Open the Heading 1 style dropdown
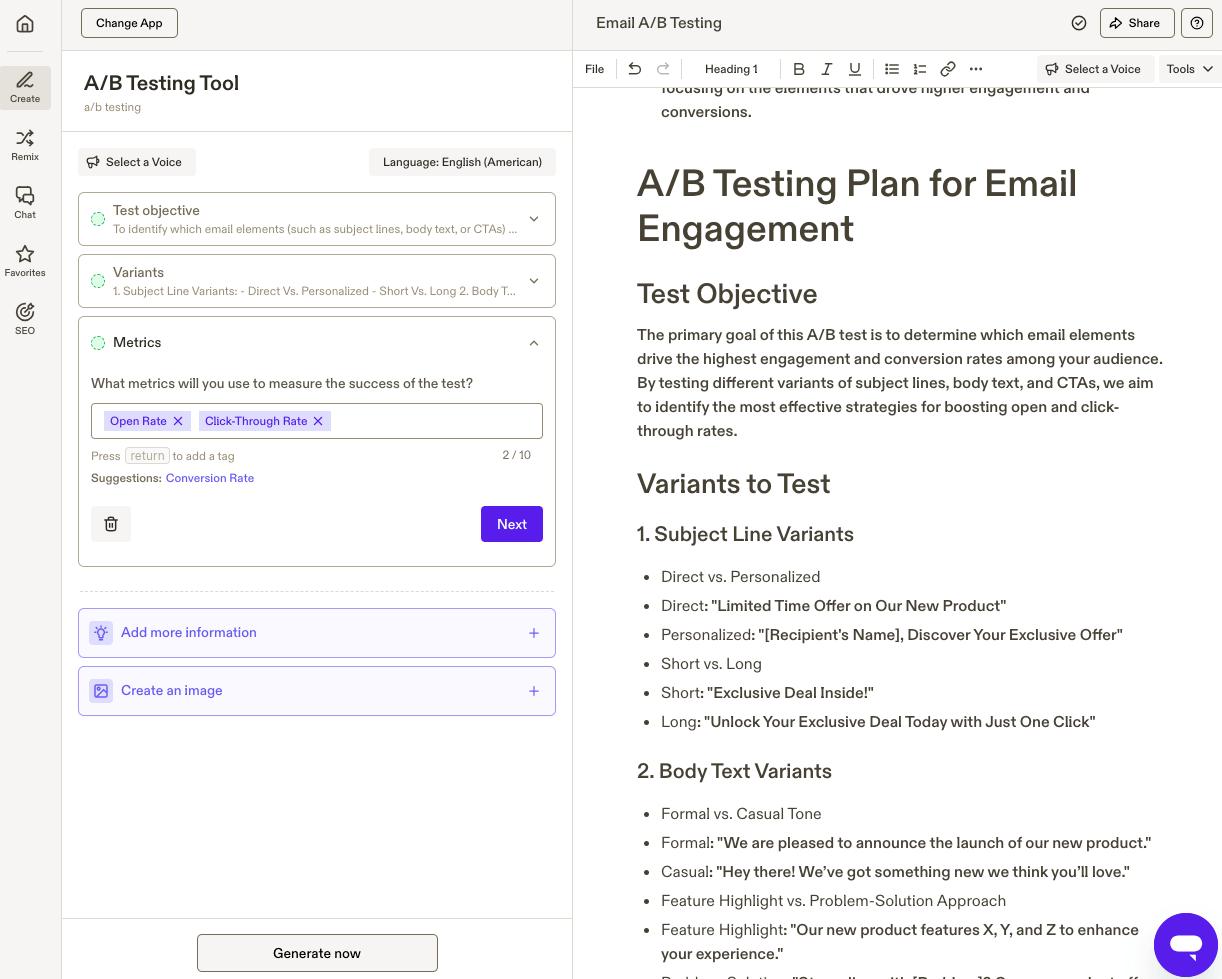The width and height of the screenshot is (1222, 979). coord(731,69)
